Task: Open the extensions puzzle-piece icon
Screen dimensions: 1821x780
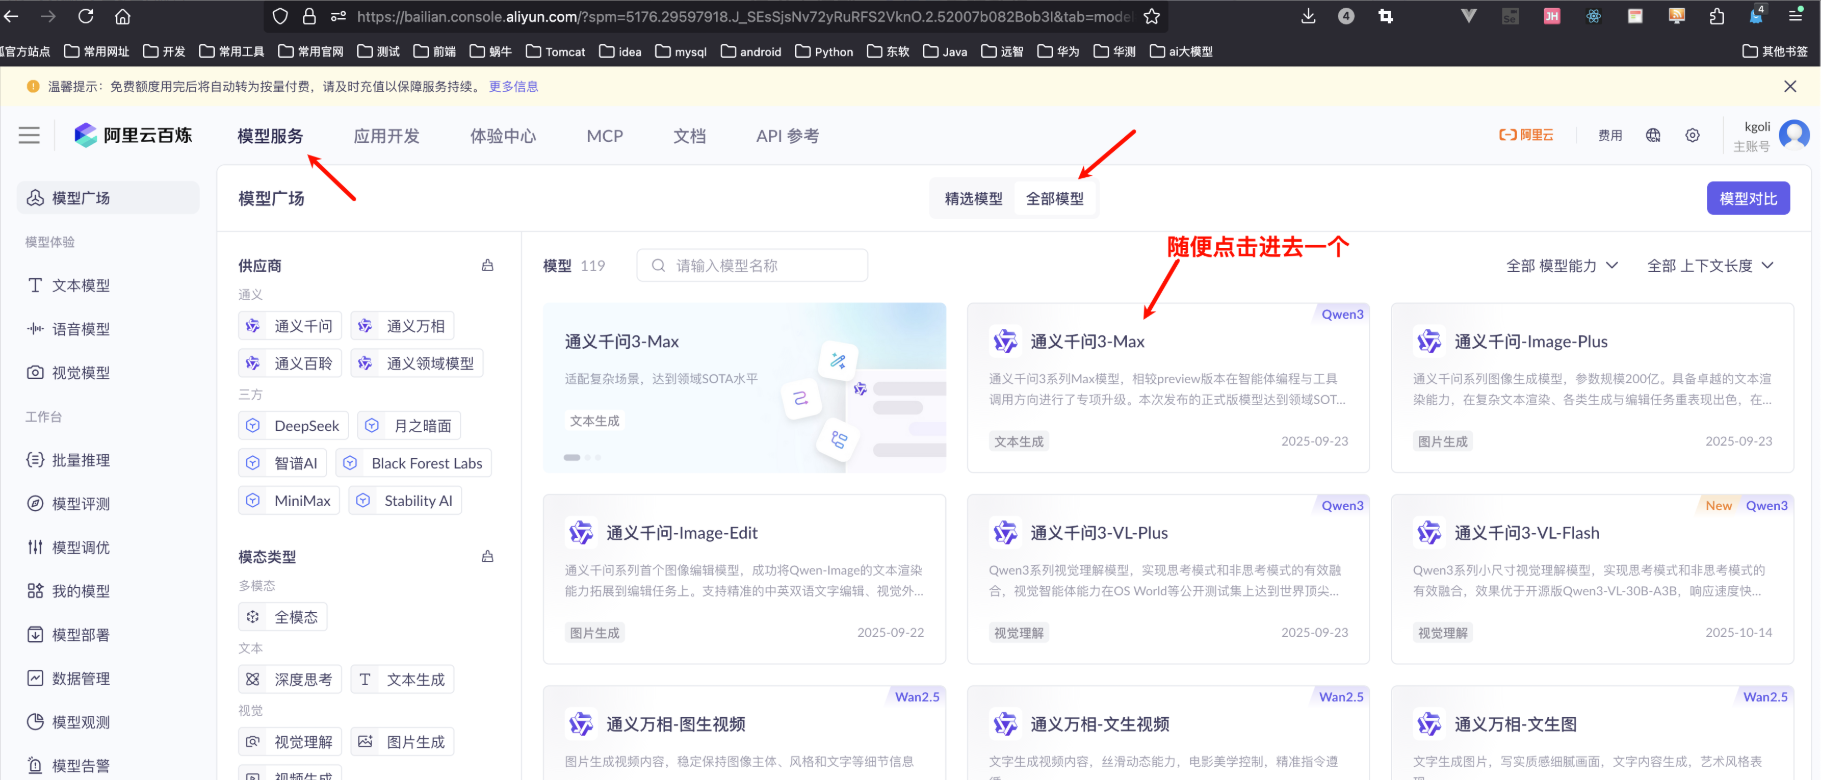Action: (1717, 16)
